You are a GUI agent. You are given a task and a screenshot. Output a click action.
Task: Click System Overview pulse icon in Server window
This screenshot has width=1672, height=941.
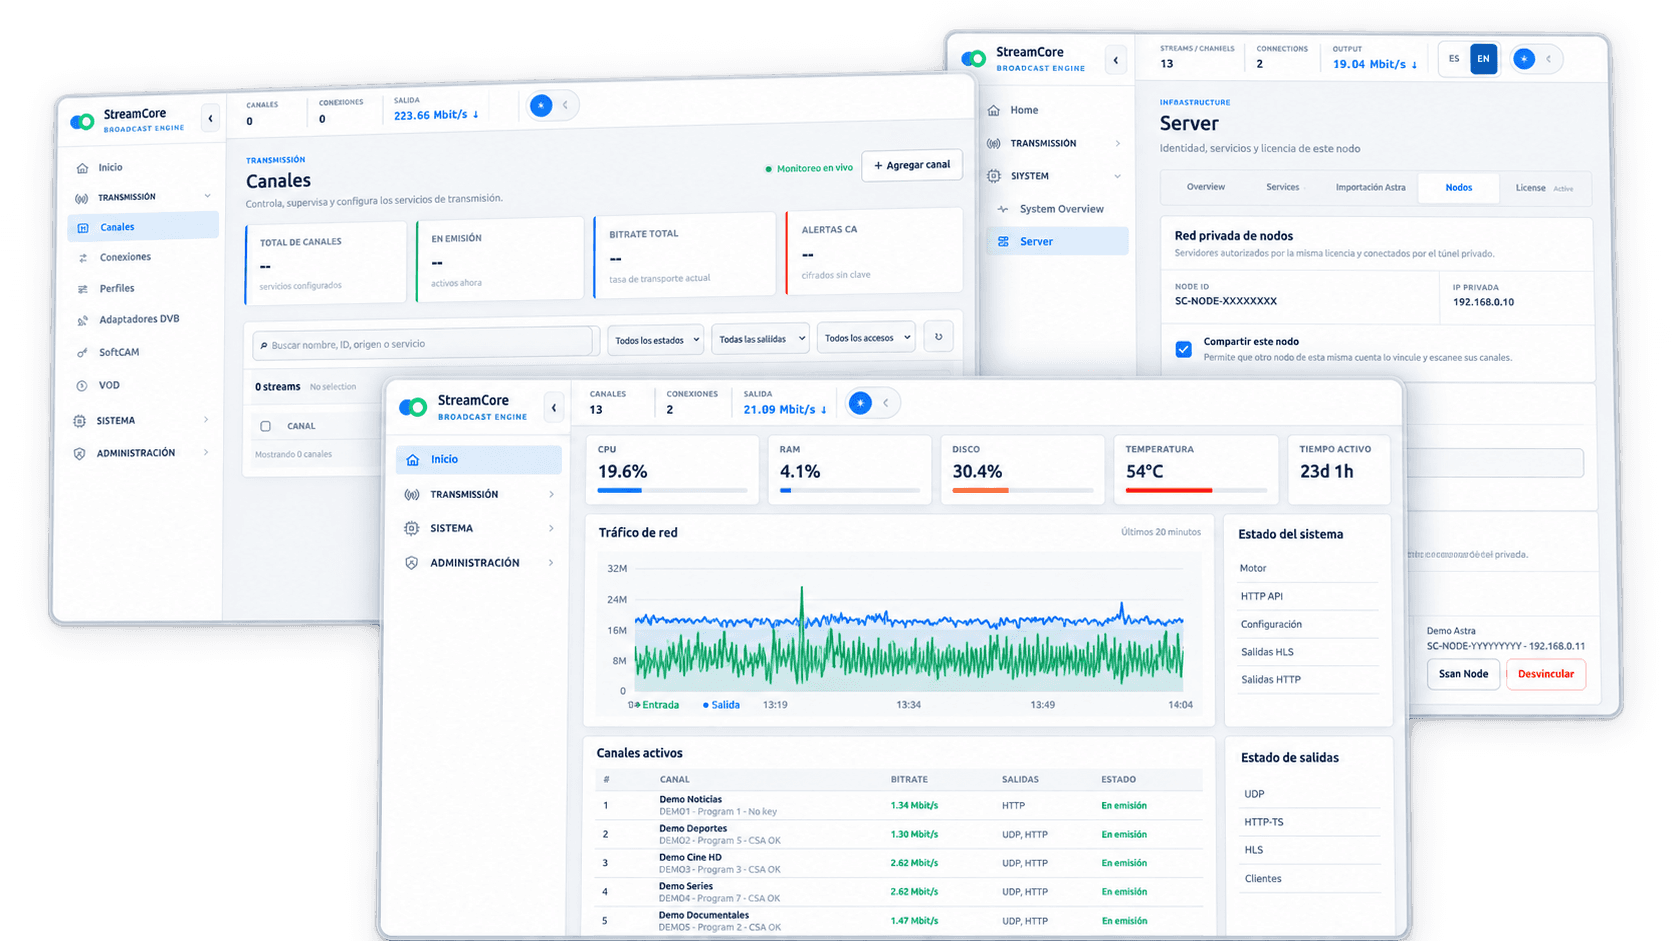coord(1003,209)
